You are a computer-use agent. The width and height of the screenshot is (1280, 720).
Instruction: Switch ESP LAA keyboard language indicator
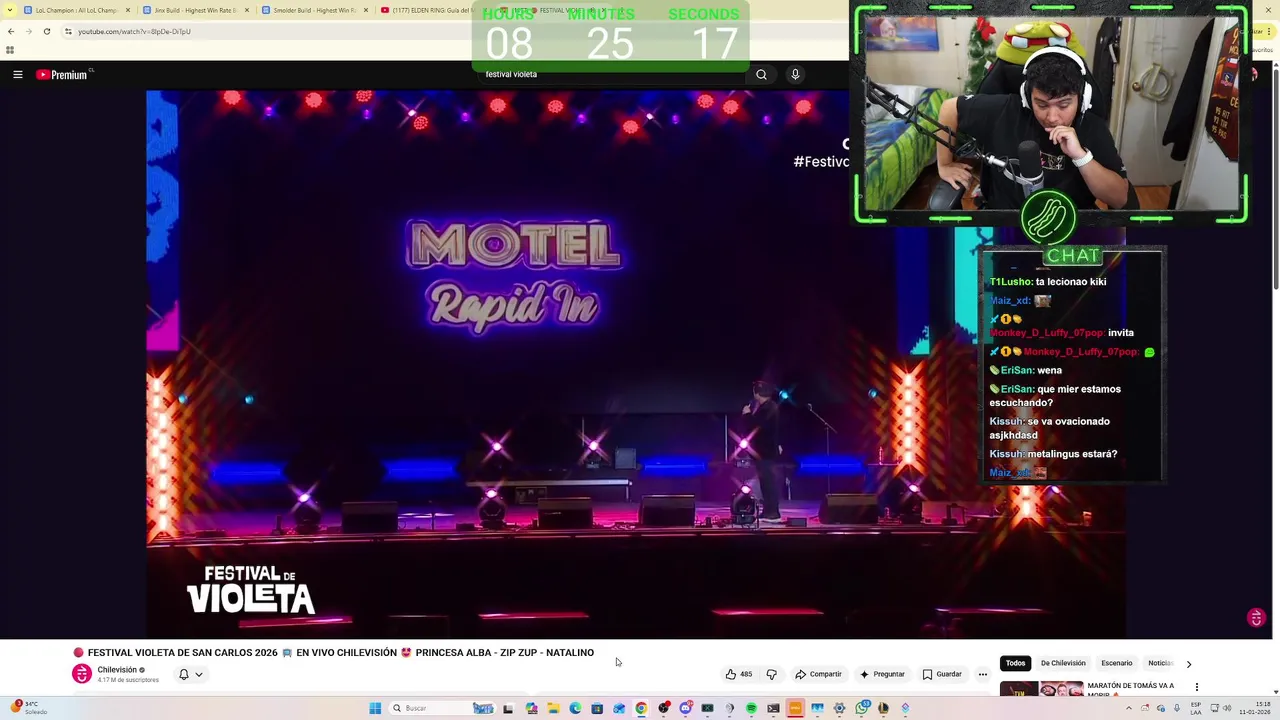[x=1196, y=708]
